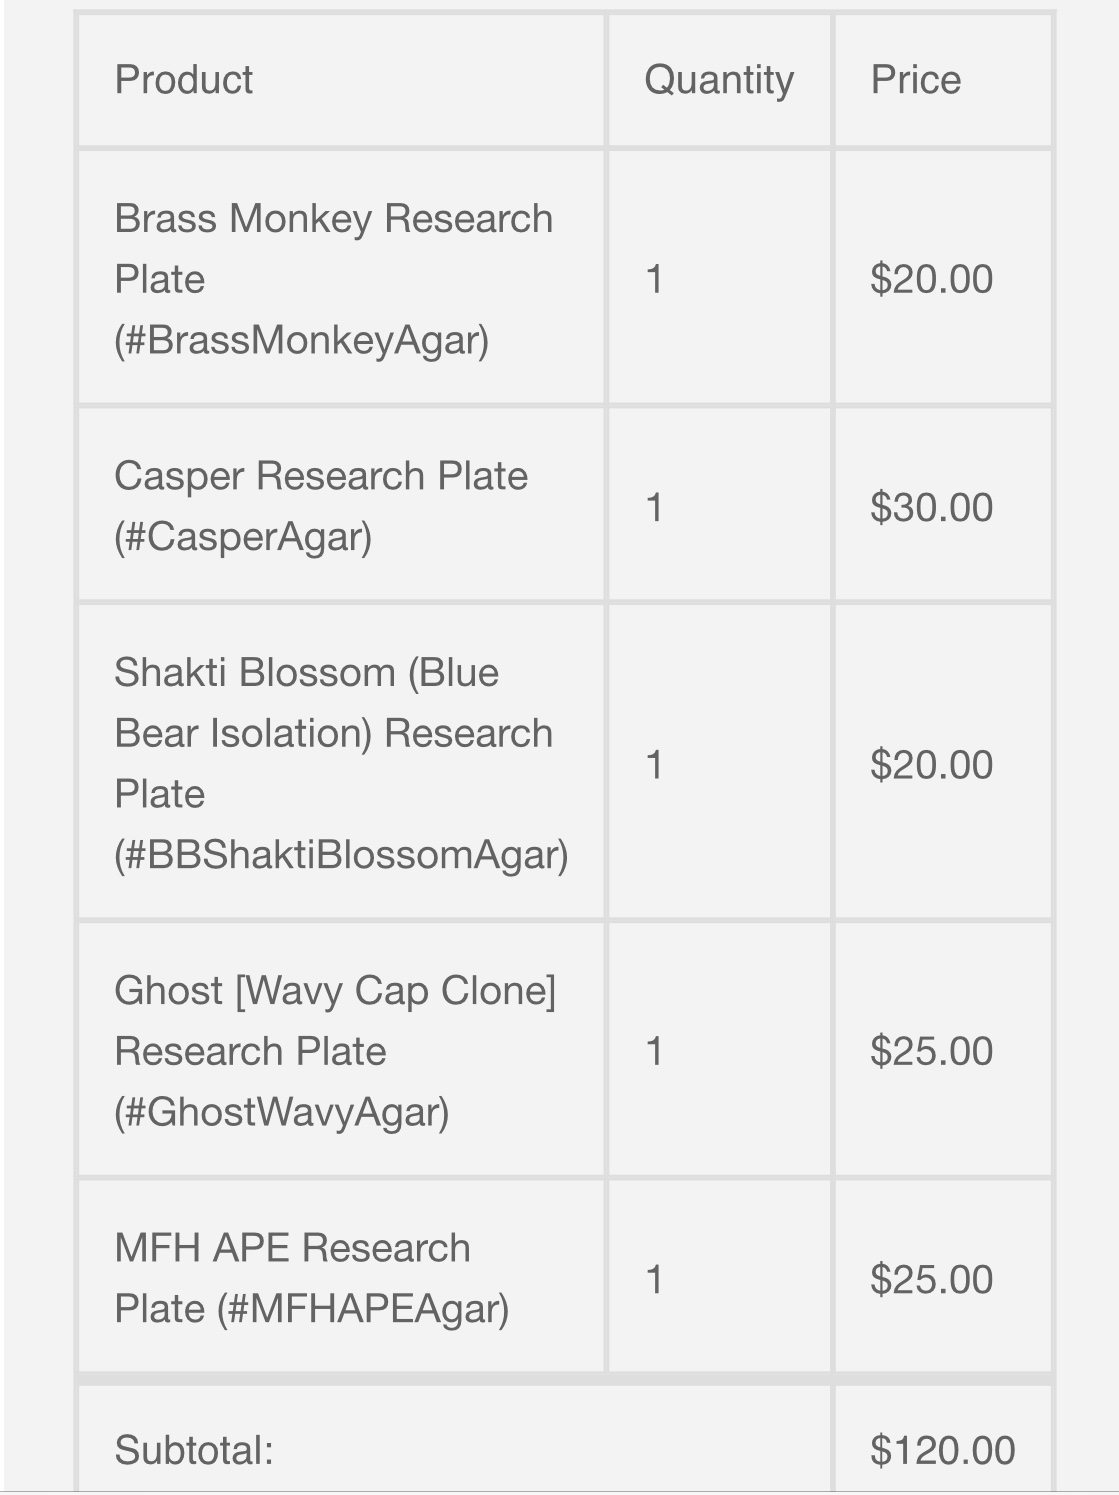Click the quantity for Casper Research Plate
Image resolution: width=1119 pixels, height=1495 pixels.
pos(654,507)
